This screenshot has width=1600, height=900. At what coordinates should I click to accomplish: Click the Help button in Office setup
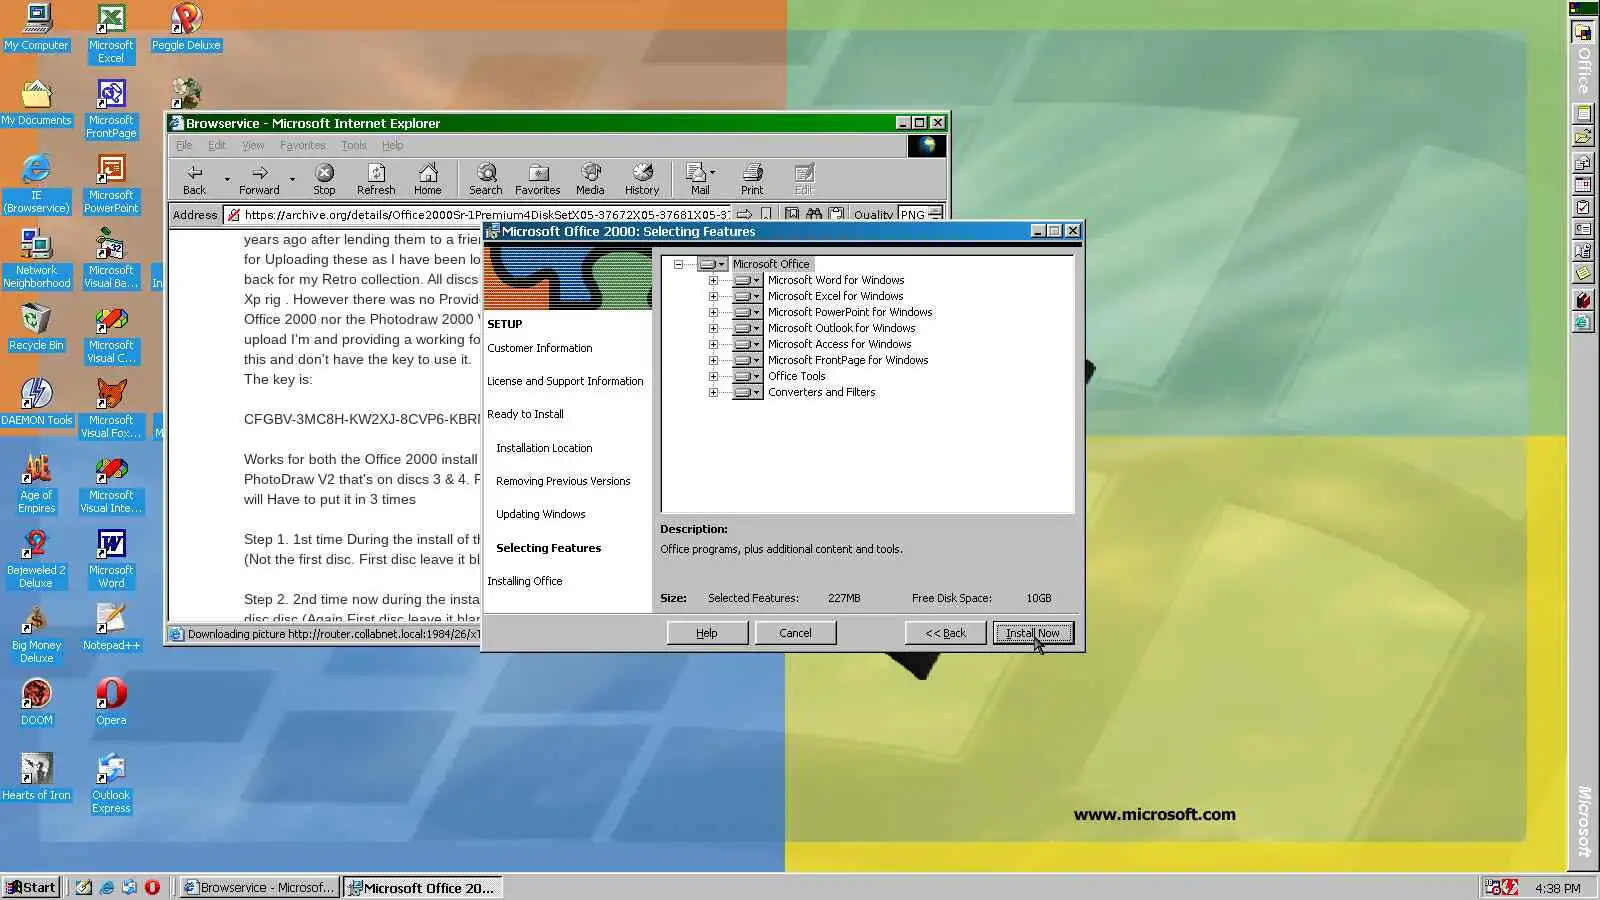pos(707,633)
